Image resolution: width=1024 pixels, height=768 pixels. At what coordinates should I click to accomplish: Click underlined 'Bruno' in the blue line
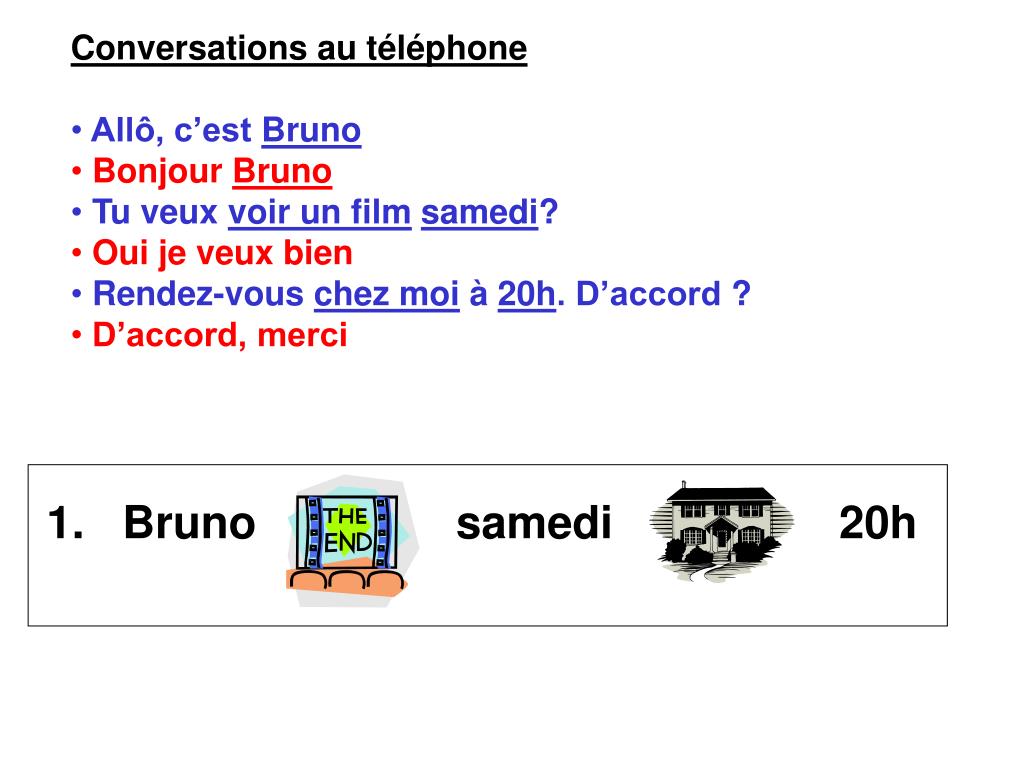point(312,130)
